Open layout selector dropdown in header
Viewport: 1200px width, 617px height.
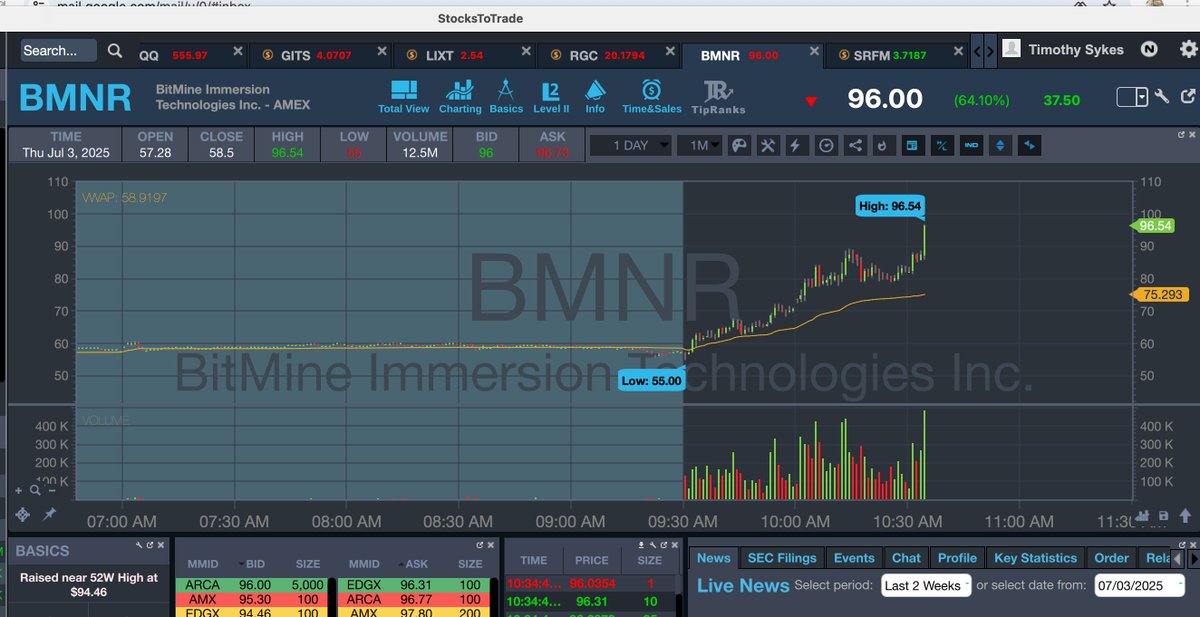(x=1133, y=97)
